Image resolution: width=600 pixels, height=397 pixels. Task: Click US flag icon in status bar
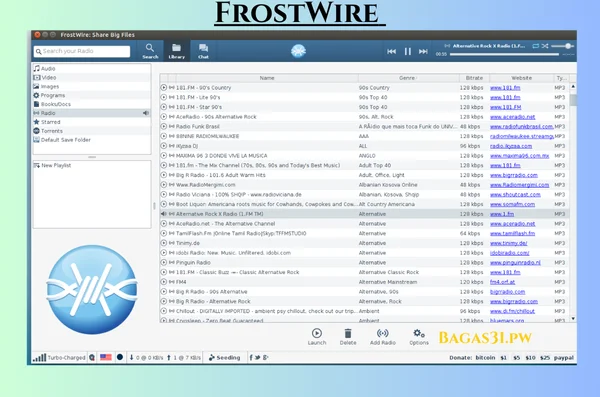coord(106,357)
